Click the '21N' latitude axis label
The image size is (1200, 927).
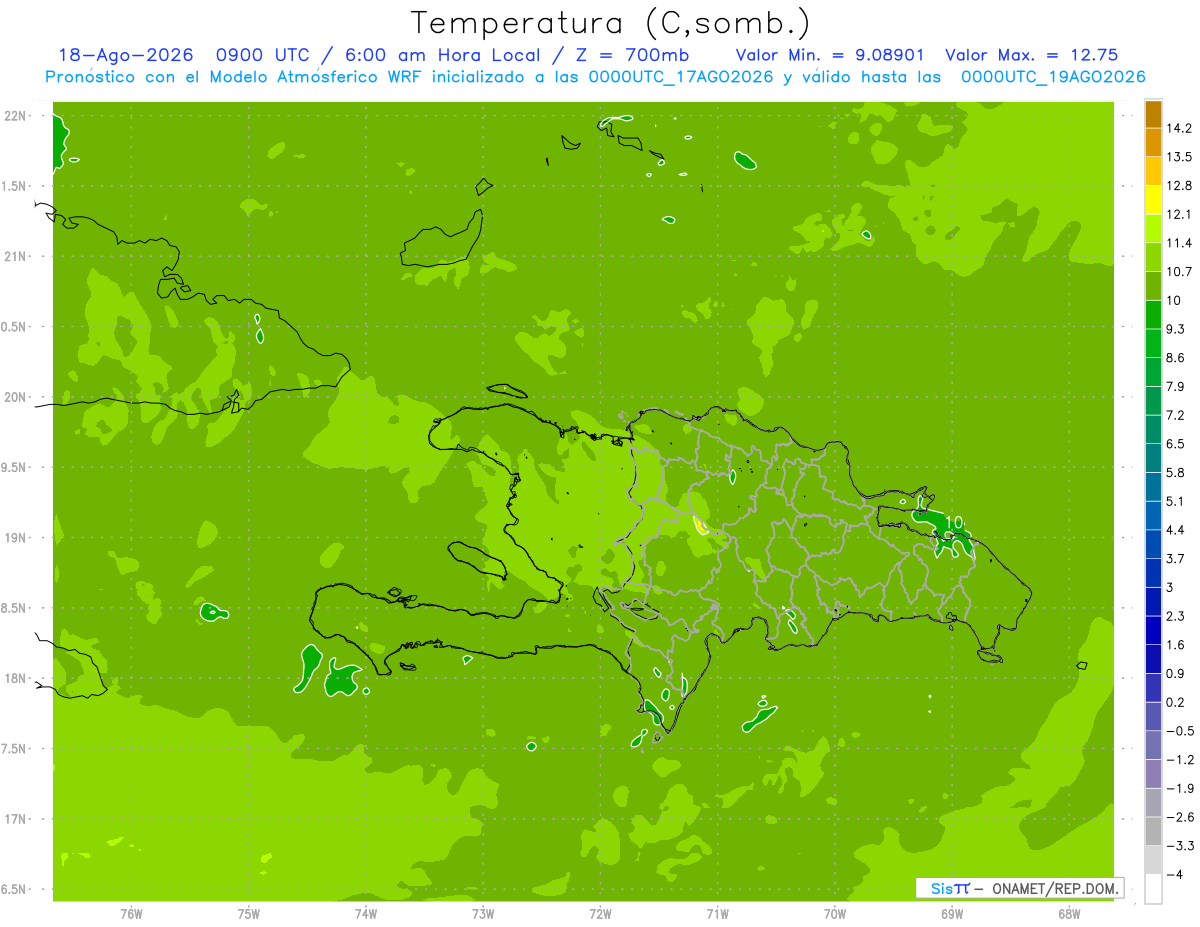17,257
